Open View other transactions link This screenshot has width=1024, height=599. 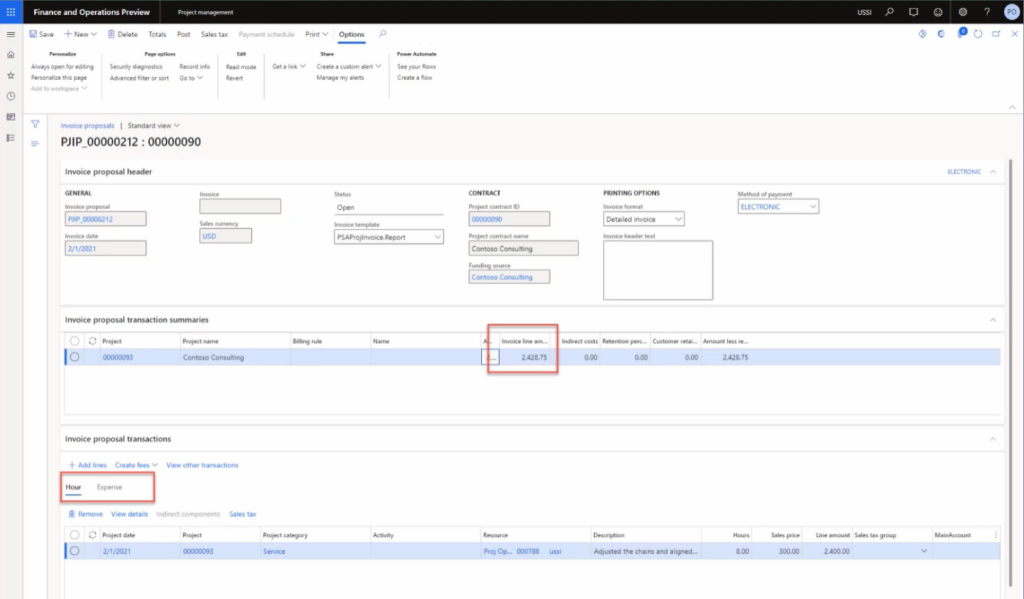(202, 465)
